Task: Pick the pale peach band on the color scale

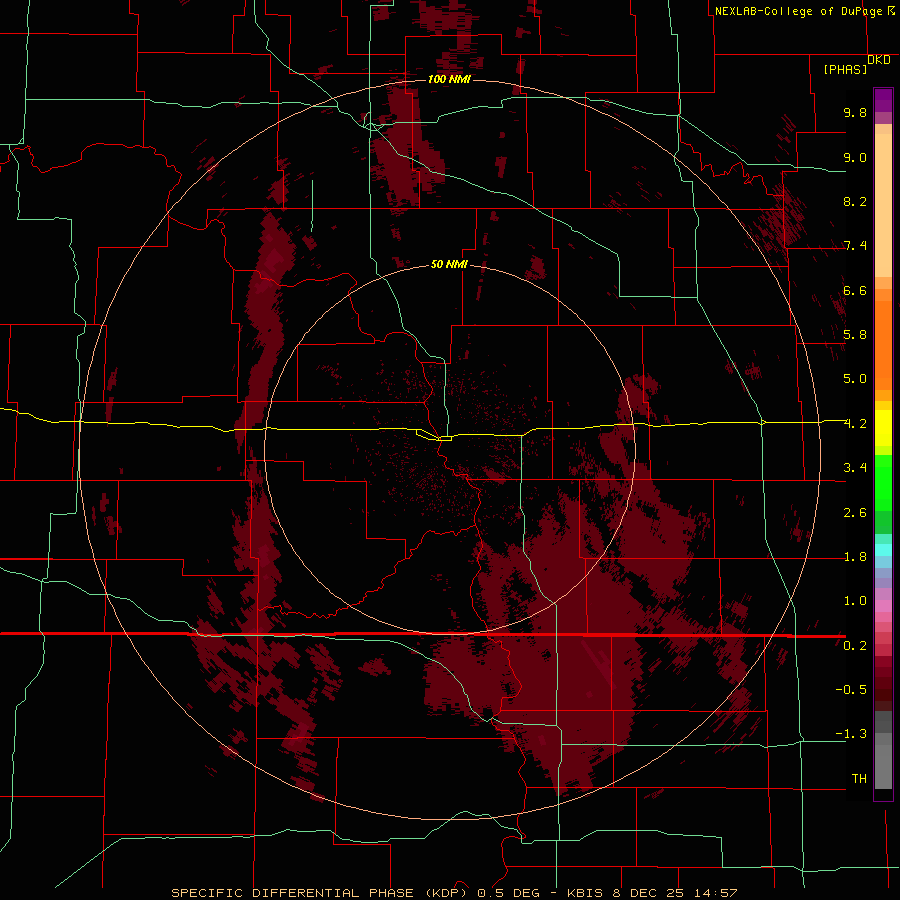Action: pyautogui.click(x=883, y=205)
